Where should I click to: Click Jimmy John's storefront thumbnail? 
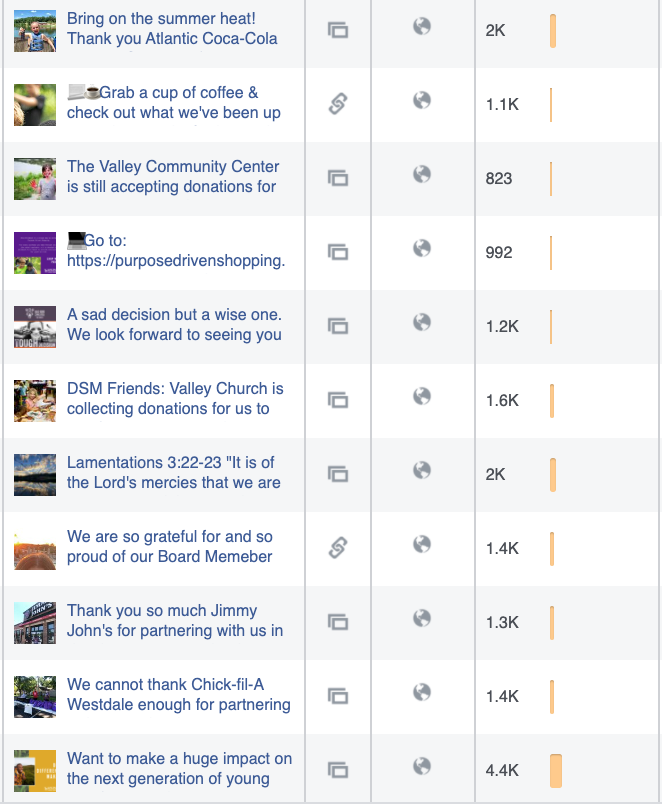pyautogui.click(x=35, y=623)
